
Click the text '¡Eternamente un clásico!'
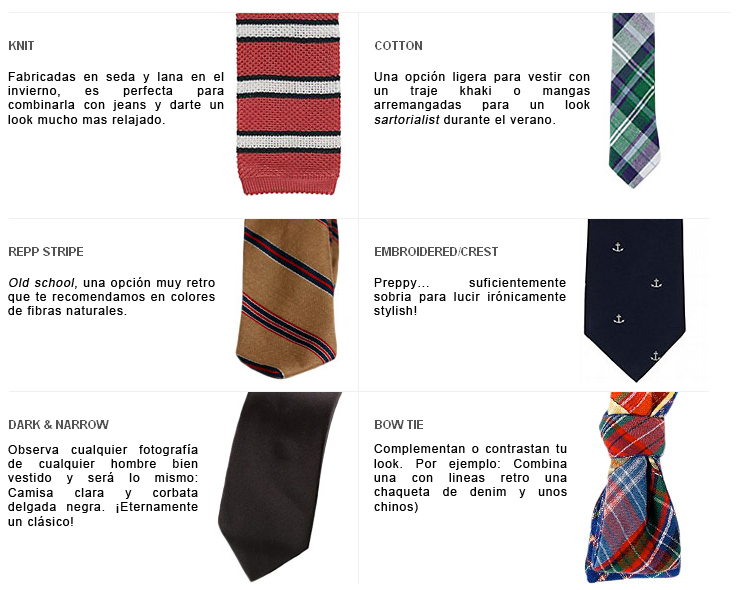coord(103,514)
